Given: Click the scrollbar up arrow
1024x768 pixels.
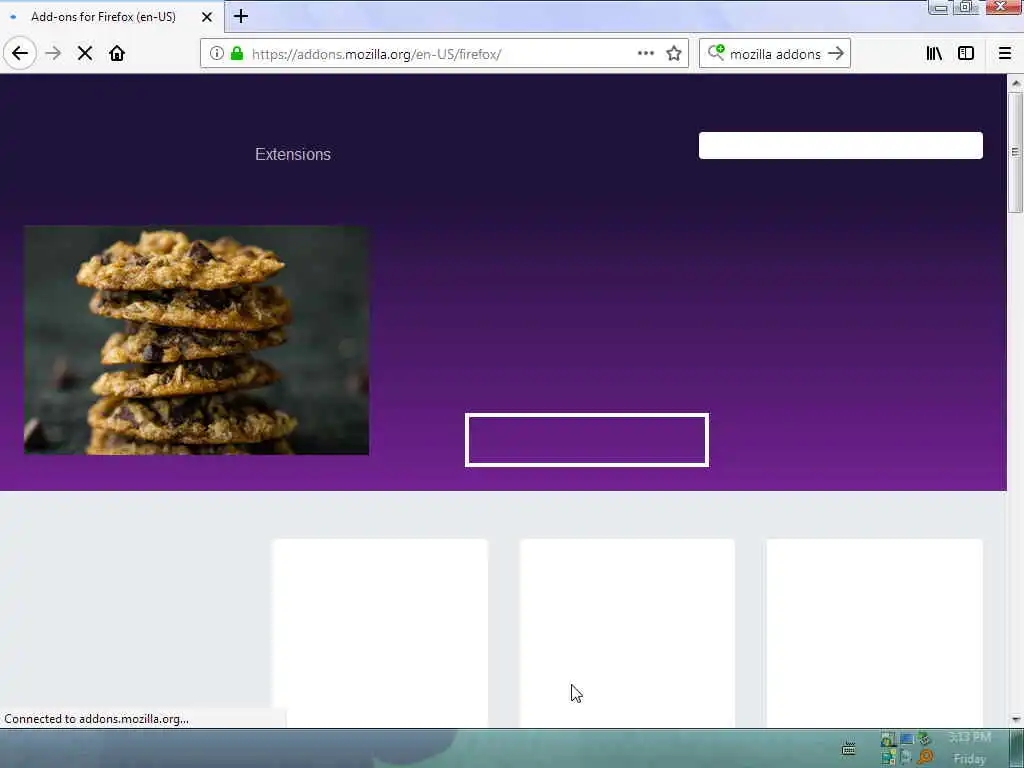Looking at the screenshot, I should coord(1016,83).
